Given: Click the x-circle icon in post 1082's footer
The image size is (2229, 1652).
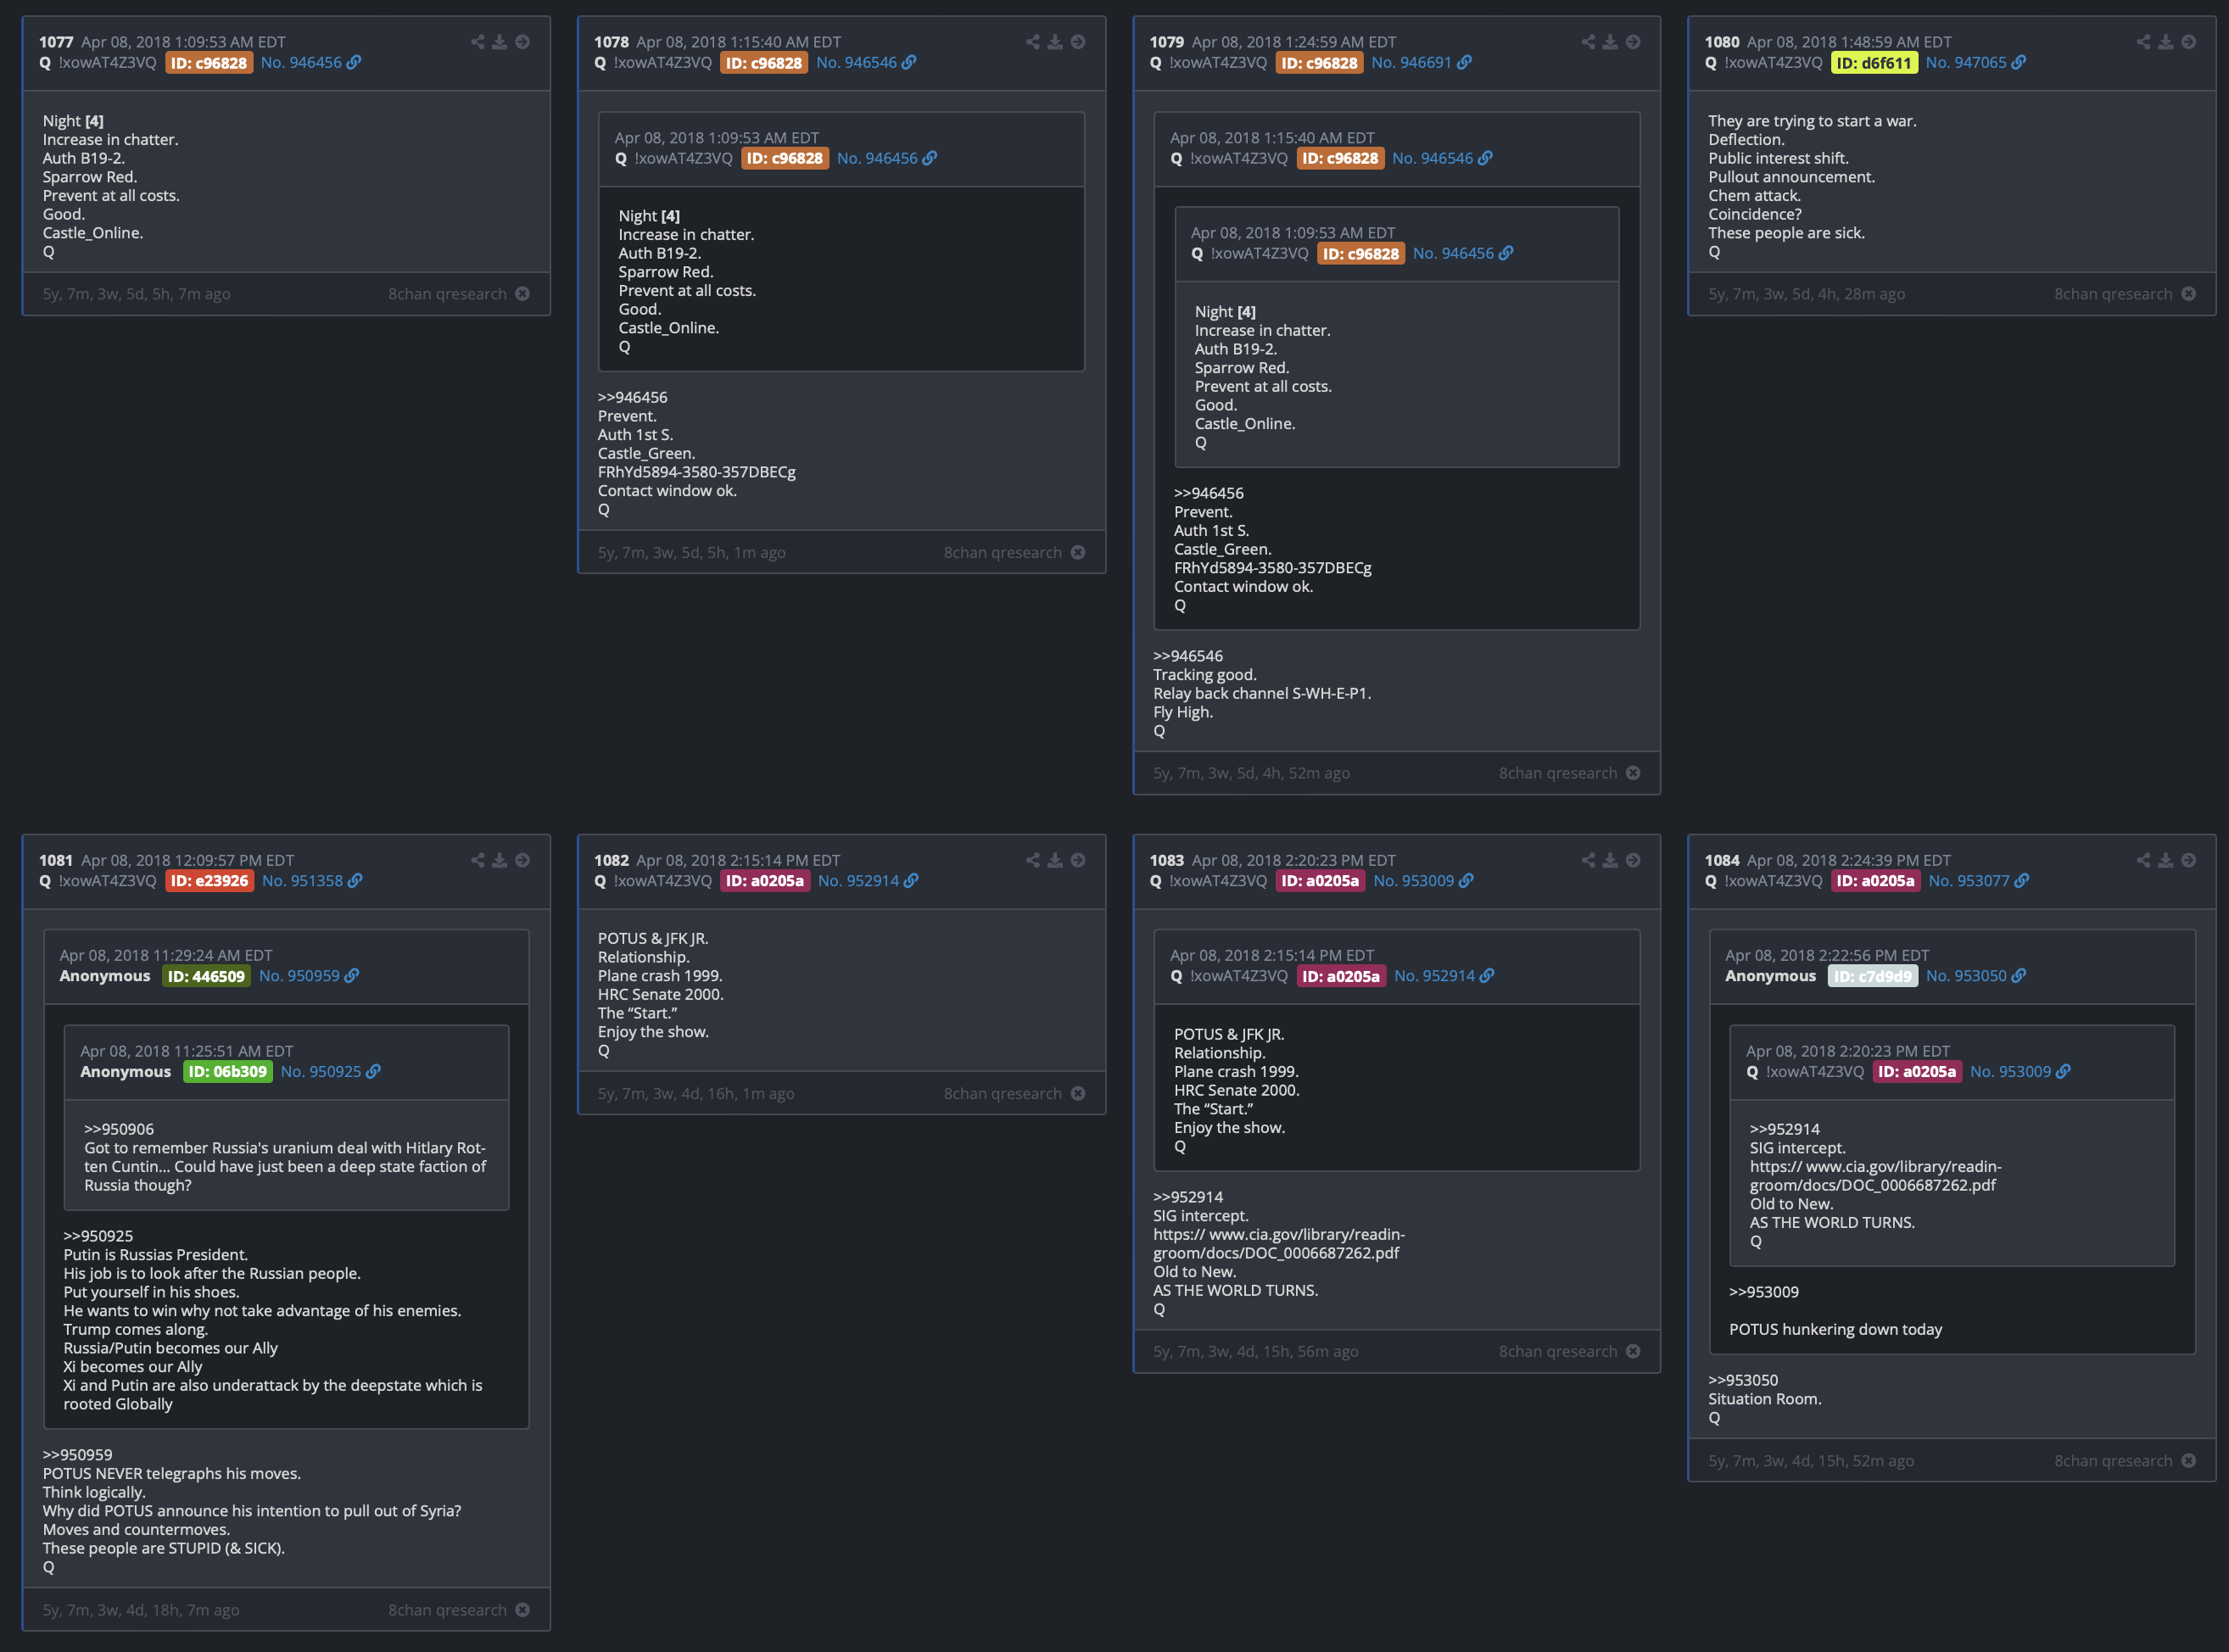Looking at the screenshot, I should click(x=1078, y=1094).
